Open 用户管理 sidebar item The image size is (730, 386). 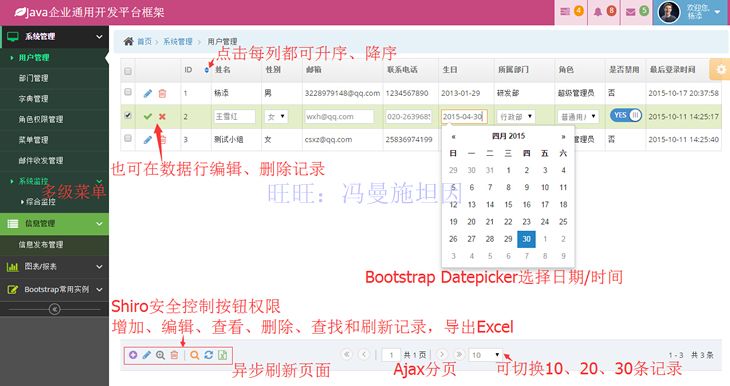54,58
